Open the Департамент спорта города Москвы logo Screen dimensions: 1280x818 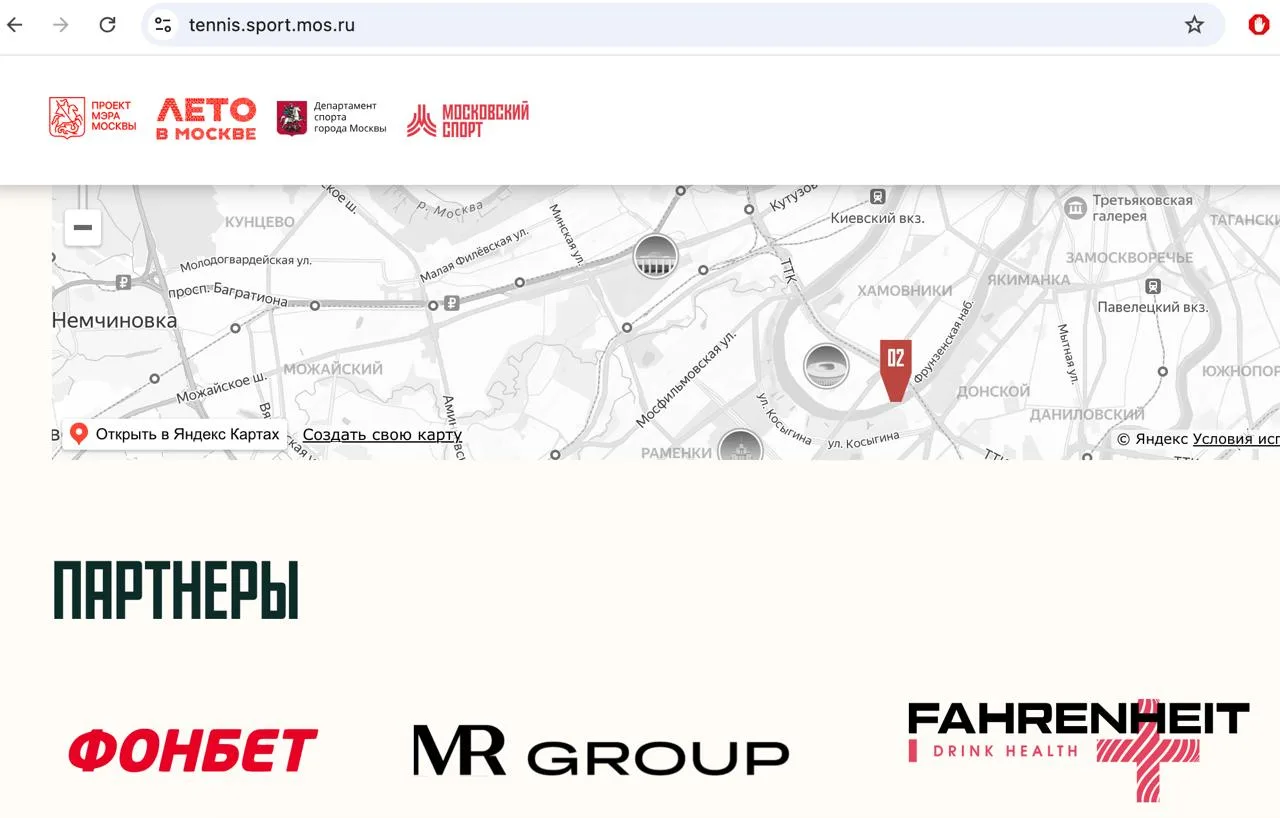point(331,118)
